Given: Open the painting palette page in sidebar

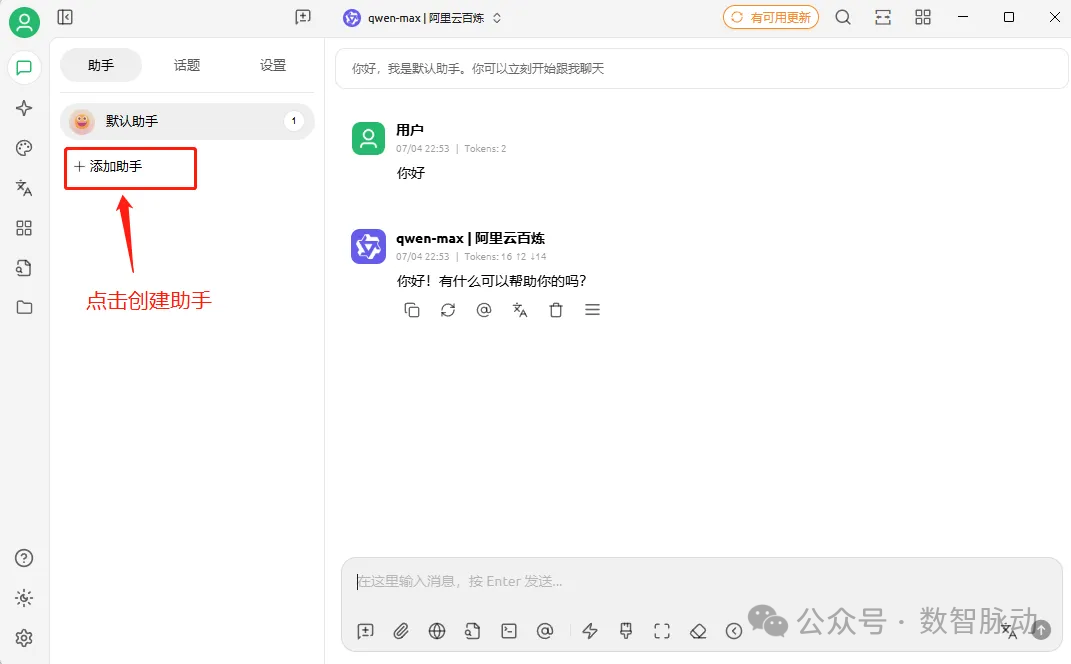Looking at the screenshot, I should pos(24,148).
